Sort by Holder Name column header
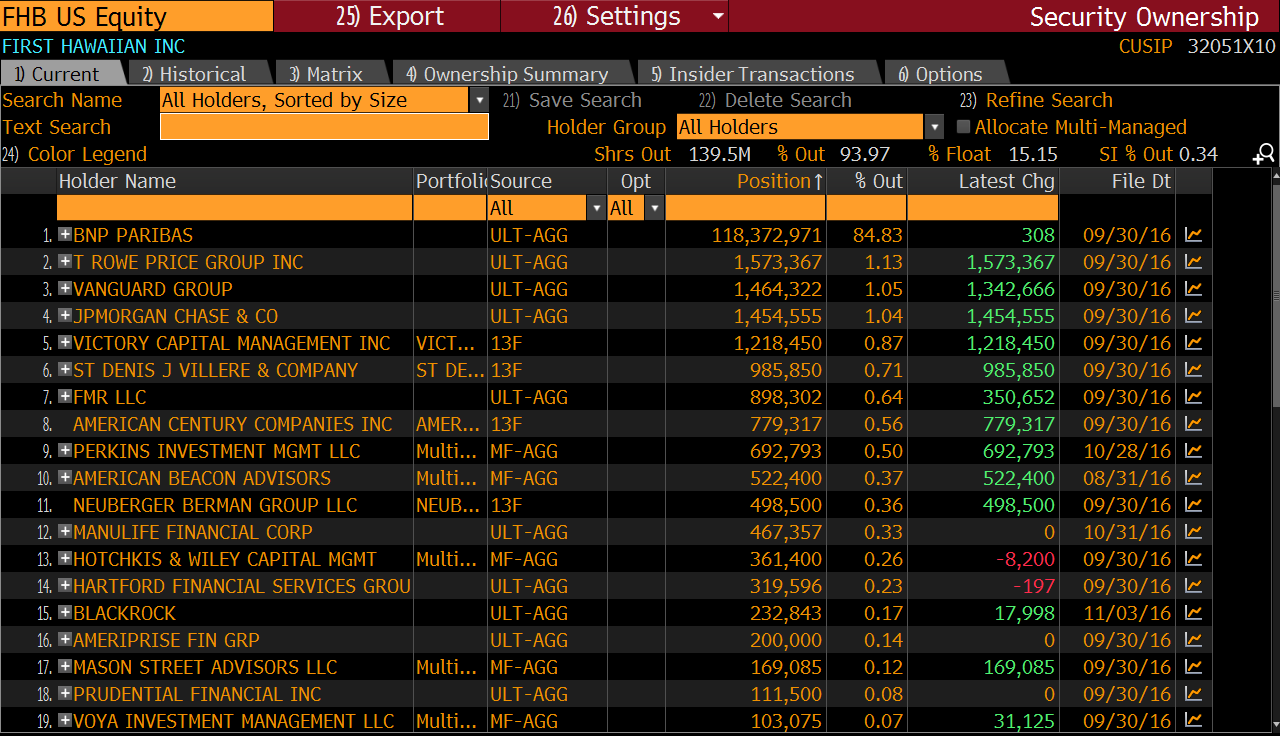This screenshot has width=1280, height=736. point(235,181)
